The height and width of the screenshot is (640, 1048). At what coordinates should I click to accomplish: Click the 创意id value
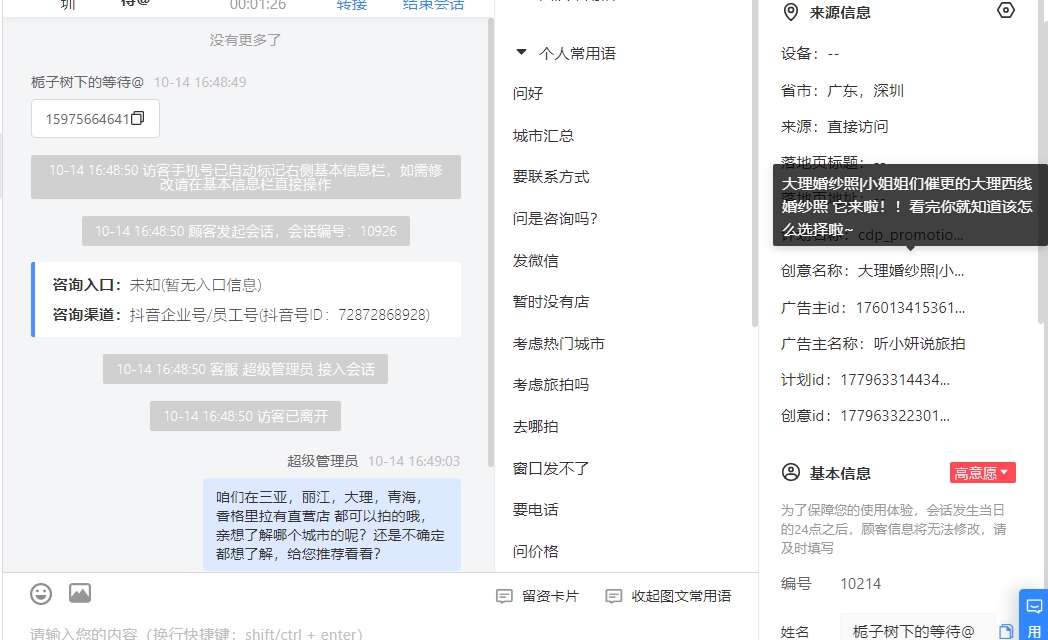tap(895, 416)
